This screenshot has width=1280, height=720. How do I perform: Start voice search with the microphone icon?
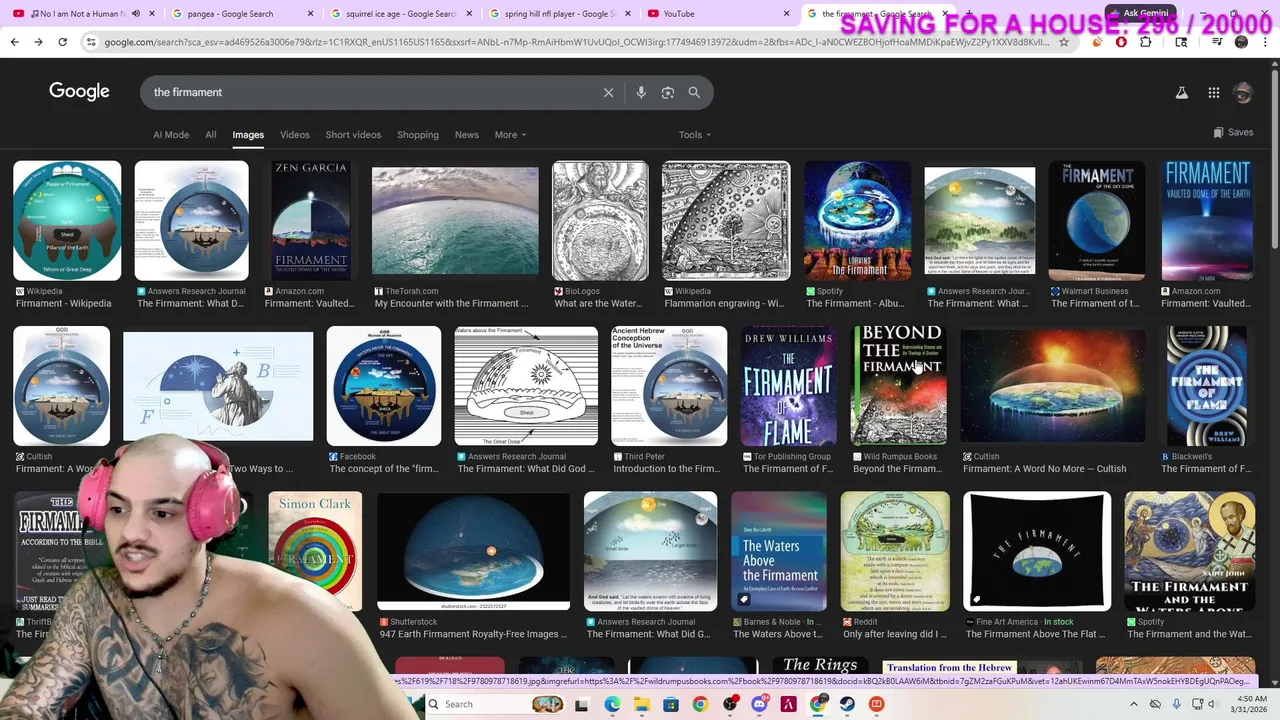click(641, 92)
